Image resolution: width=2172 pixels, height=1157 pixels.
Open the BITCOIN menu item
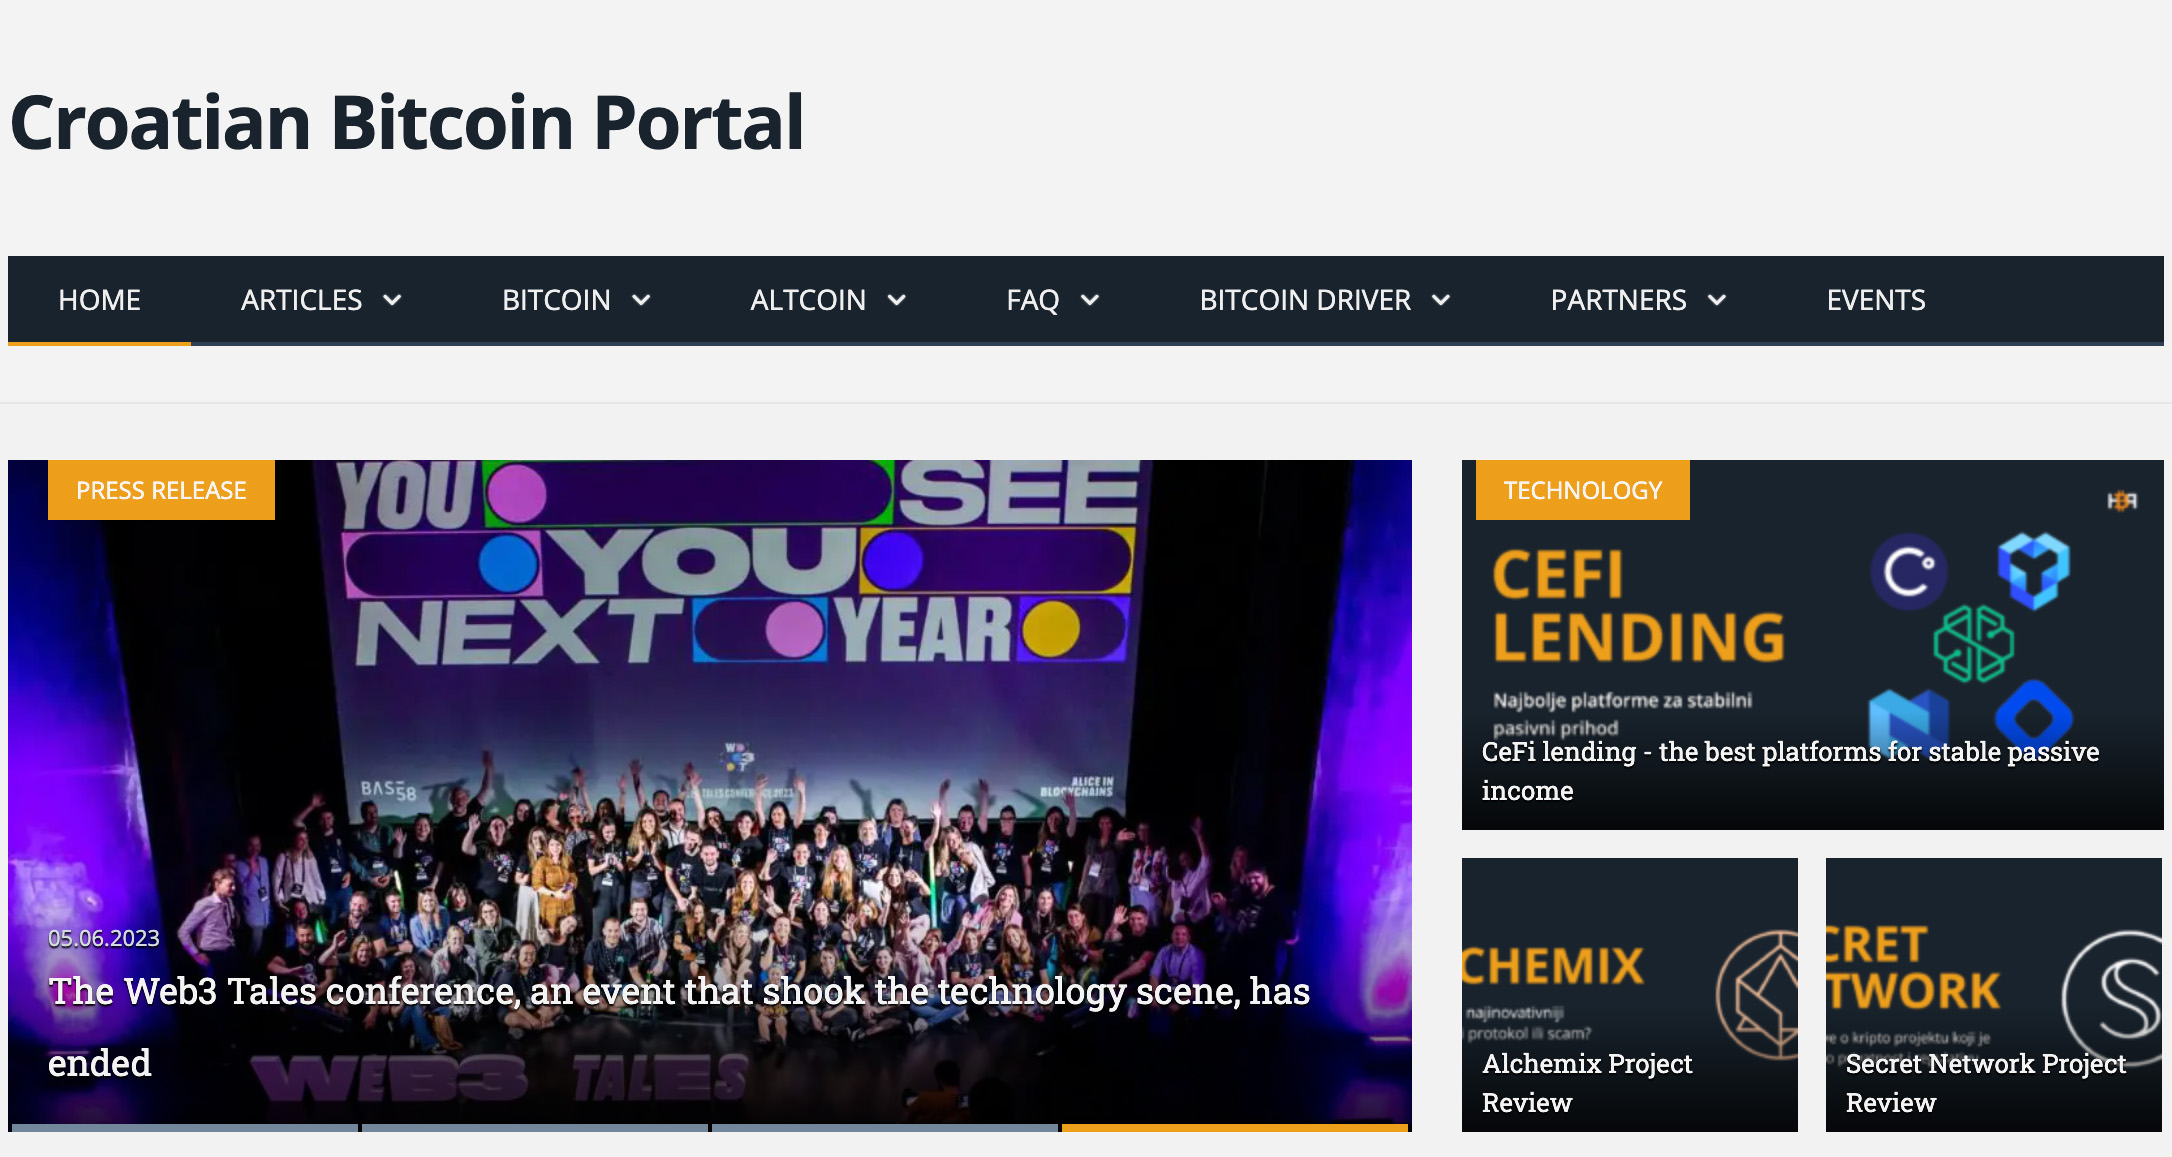click(556, 300)
